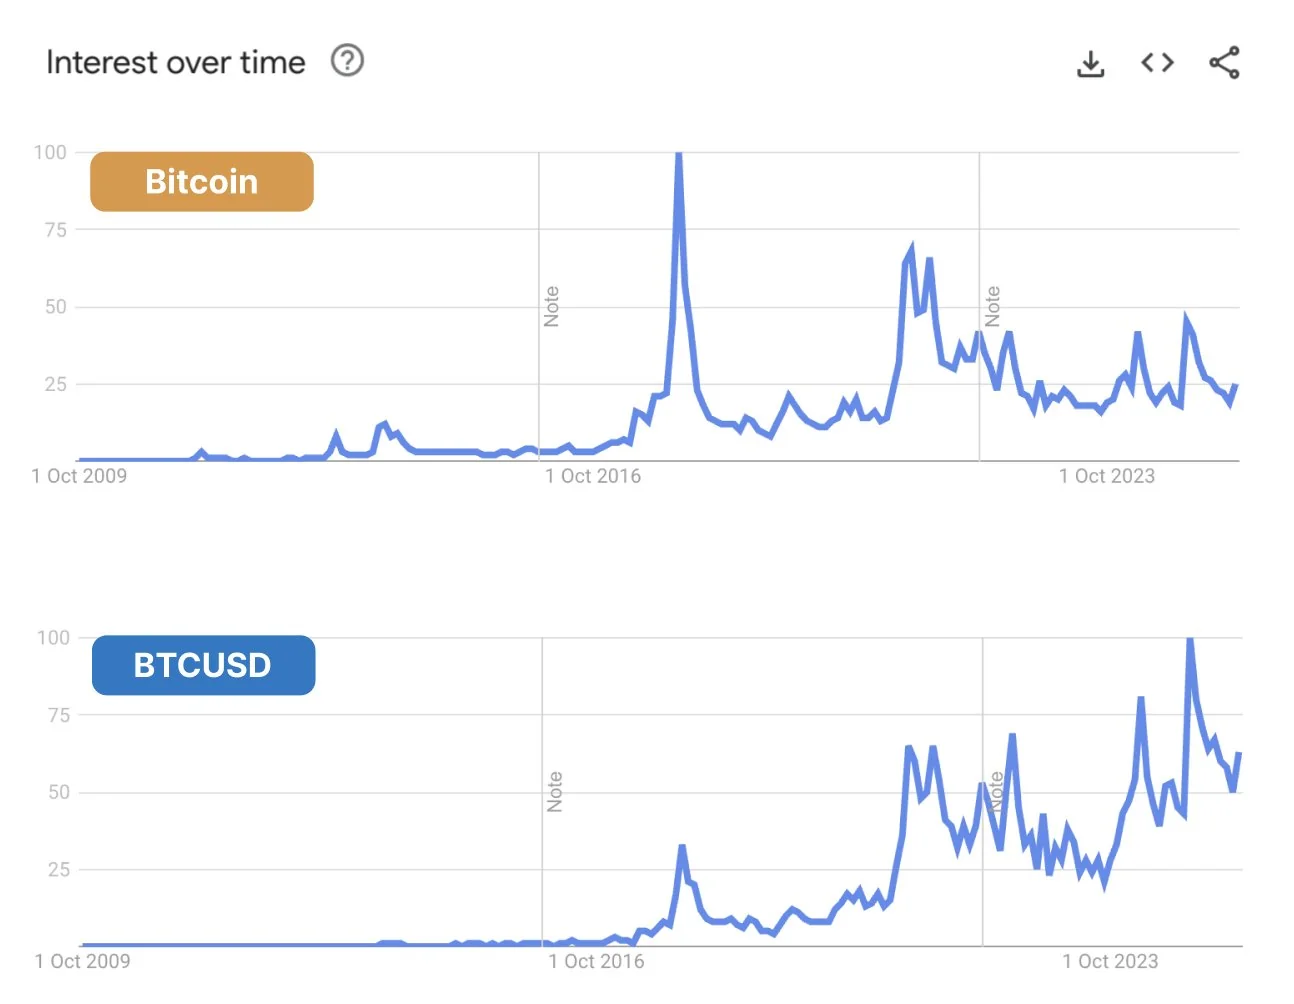Click the highest peak of BTCUSD chart
The image size is (1294, 1004).
point(1190,641)
